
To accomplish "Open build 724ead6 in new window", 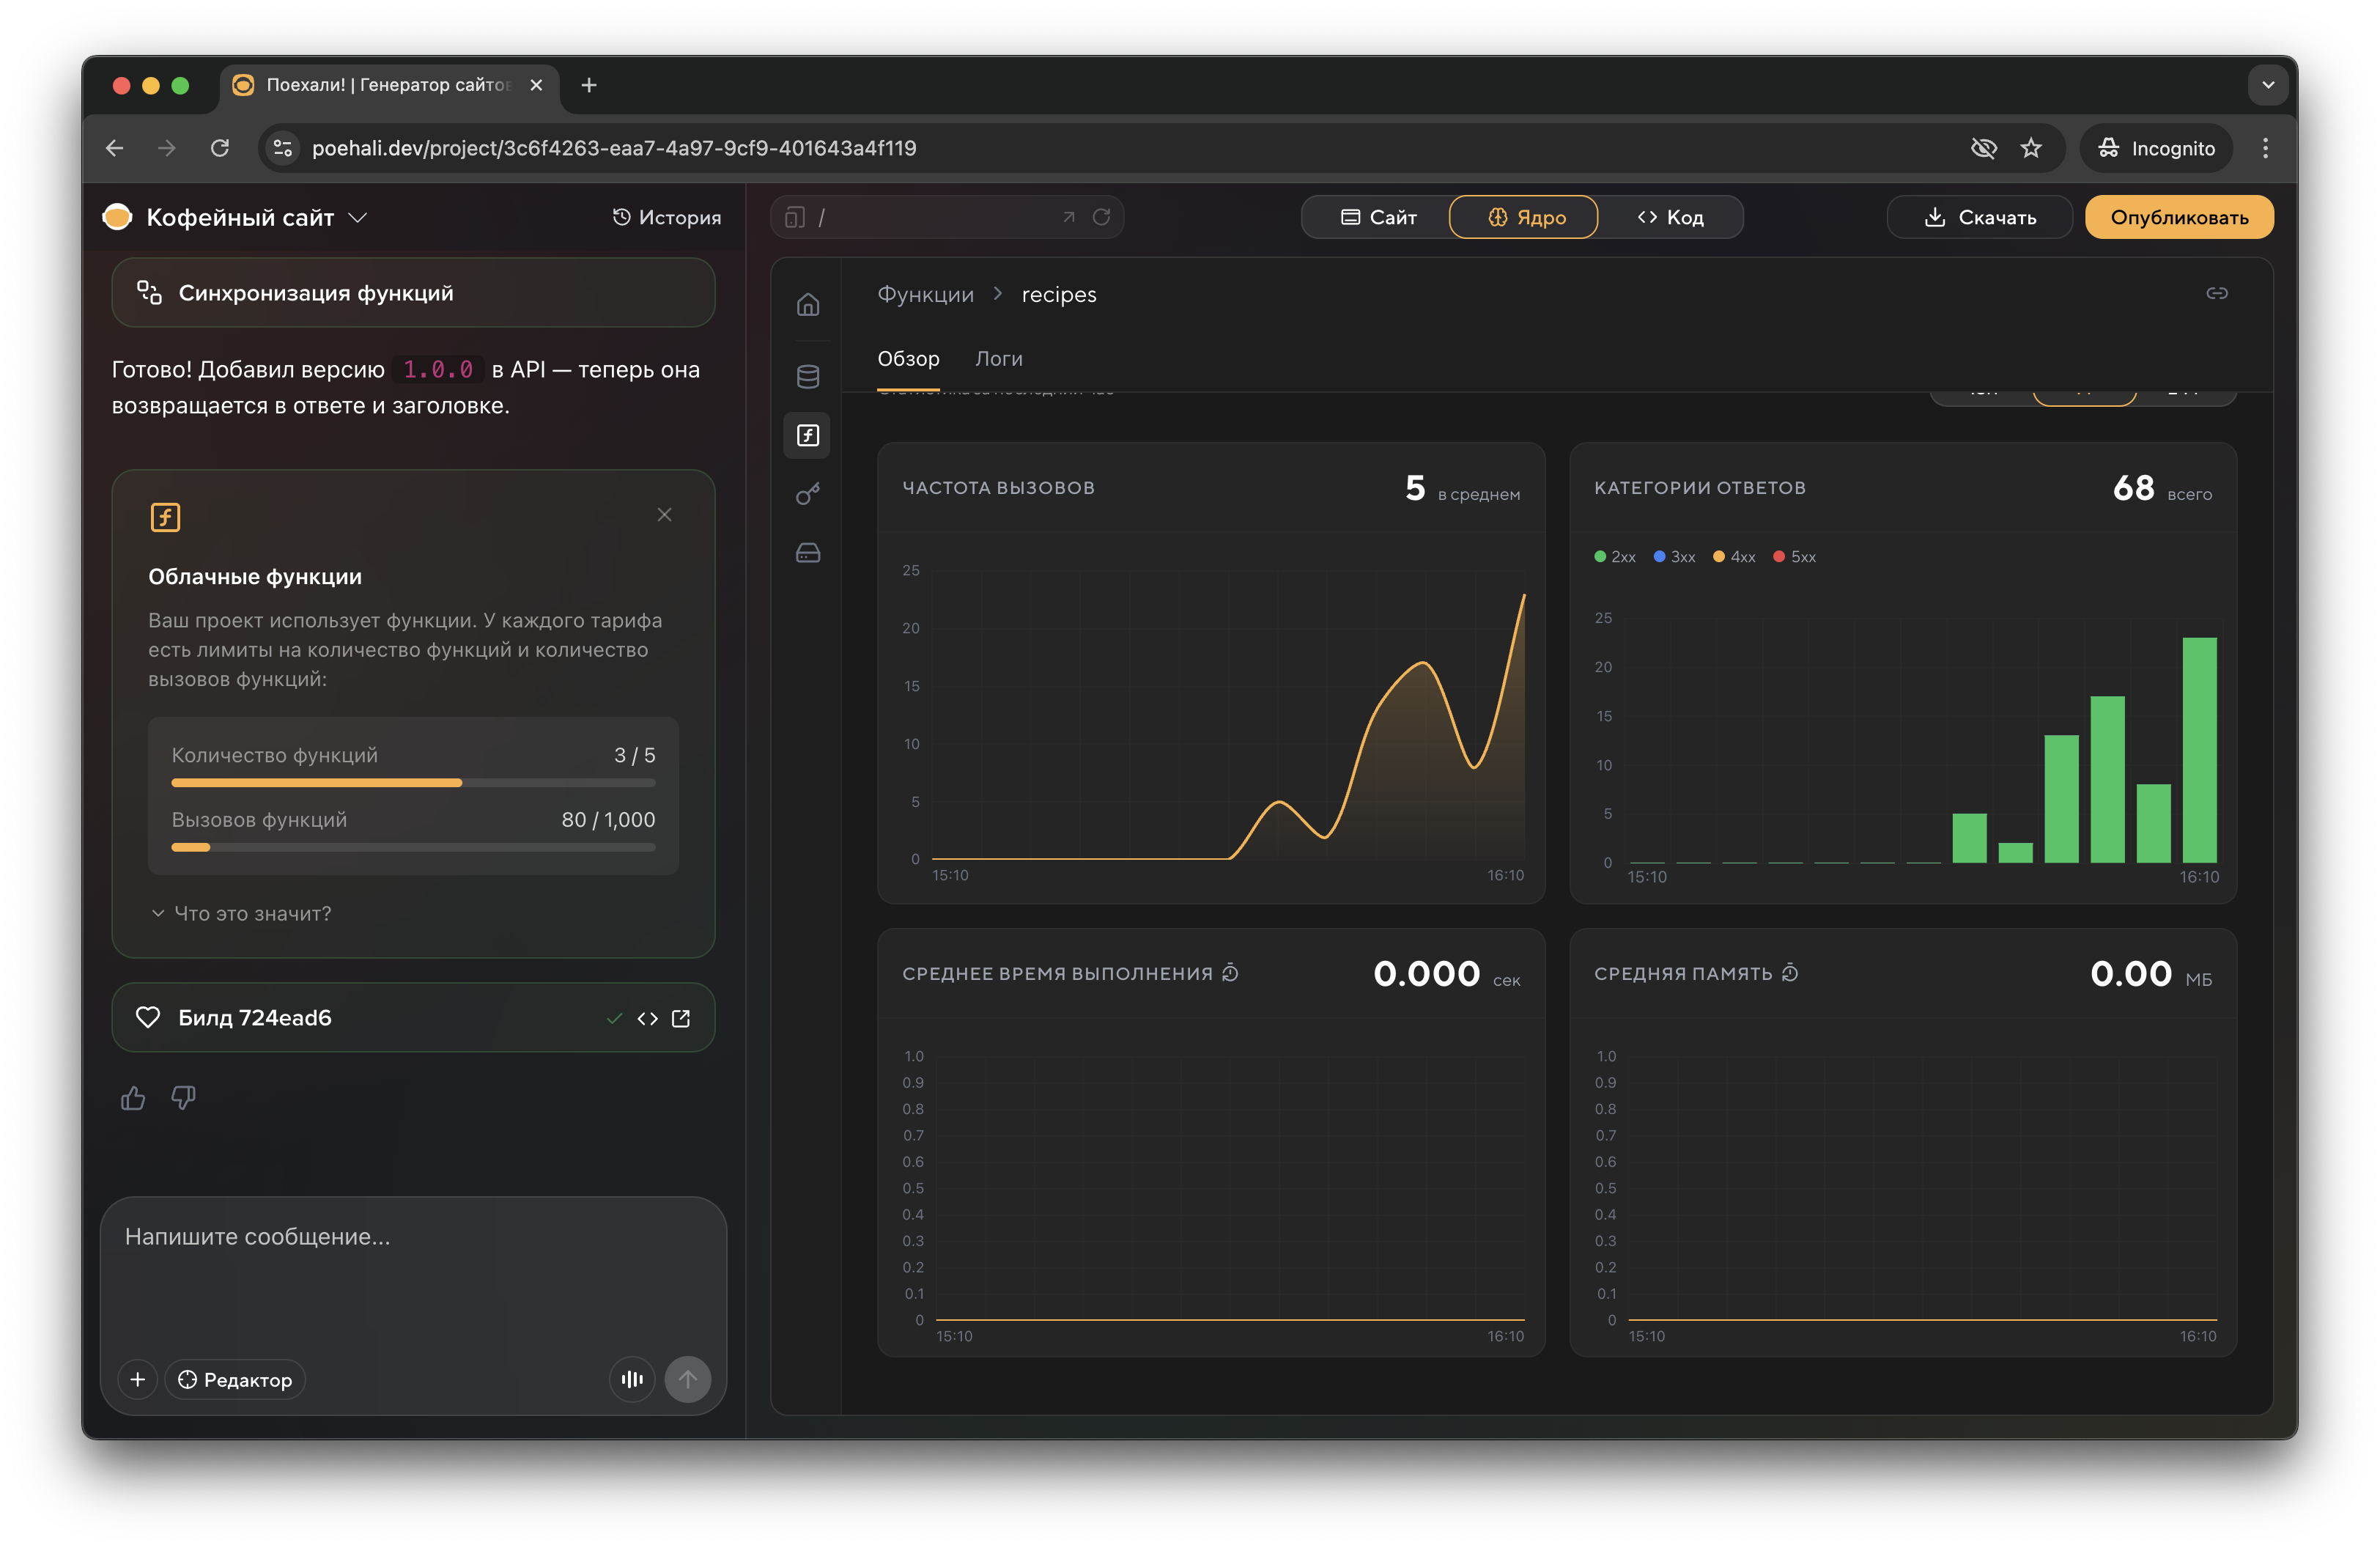I will click(681, 1018).
